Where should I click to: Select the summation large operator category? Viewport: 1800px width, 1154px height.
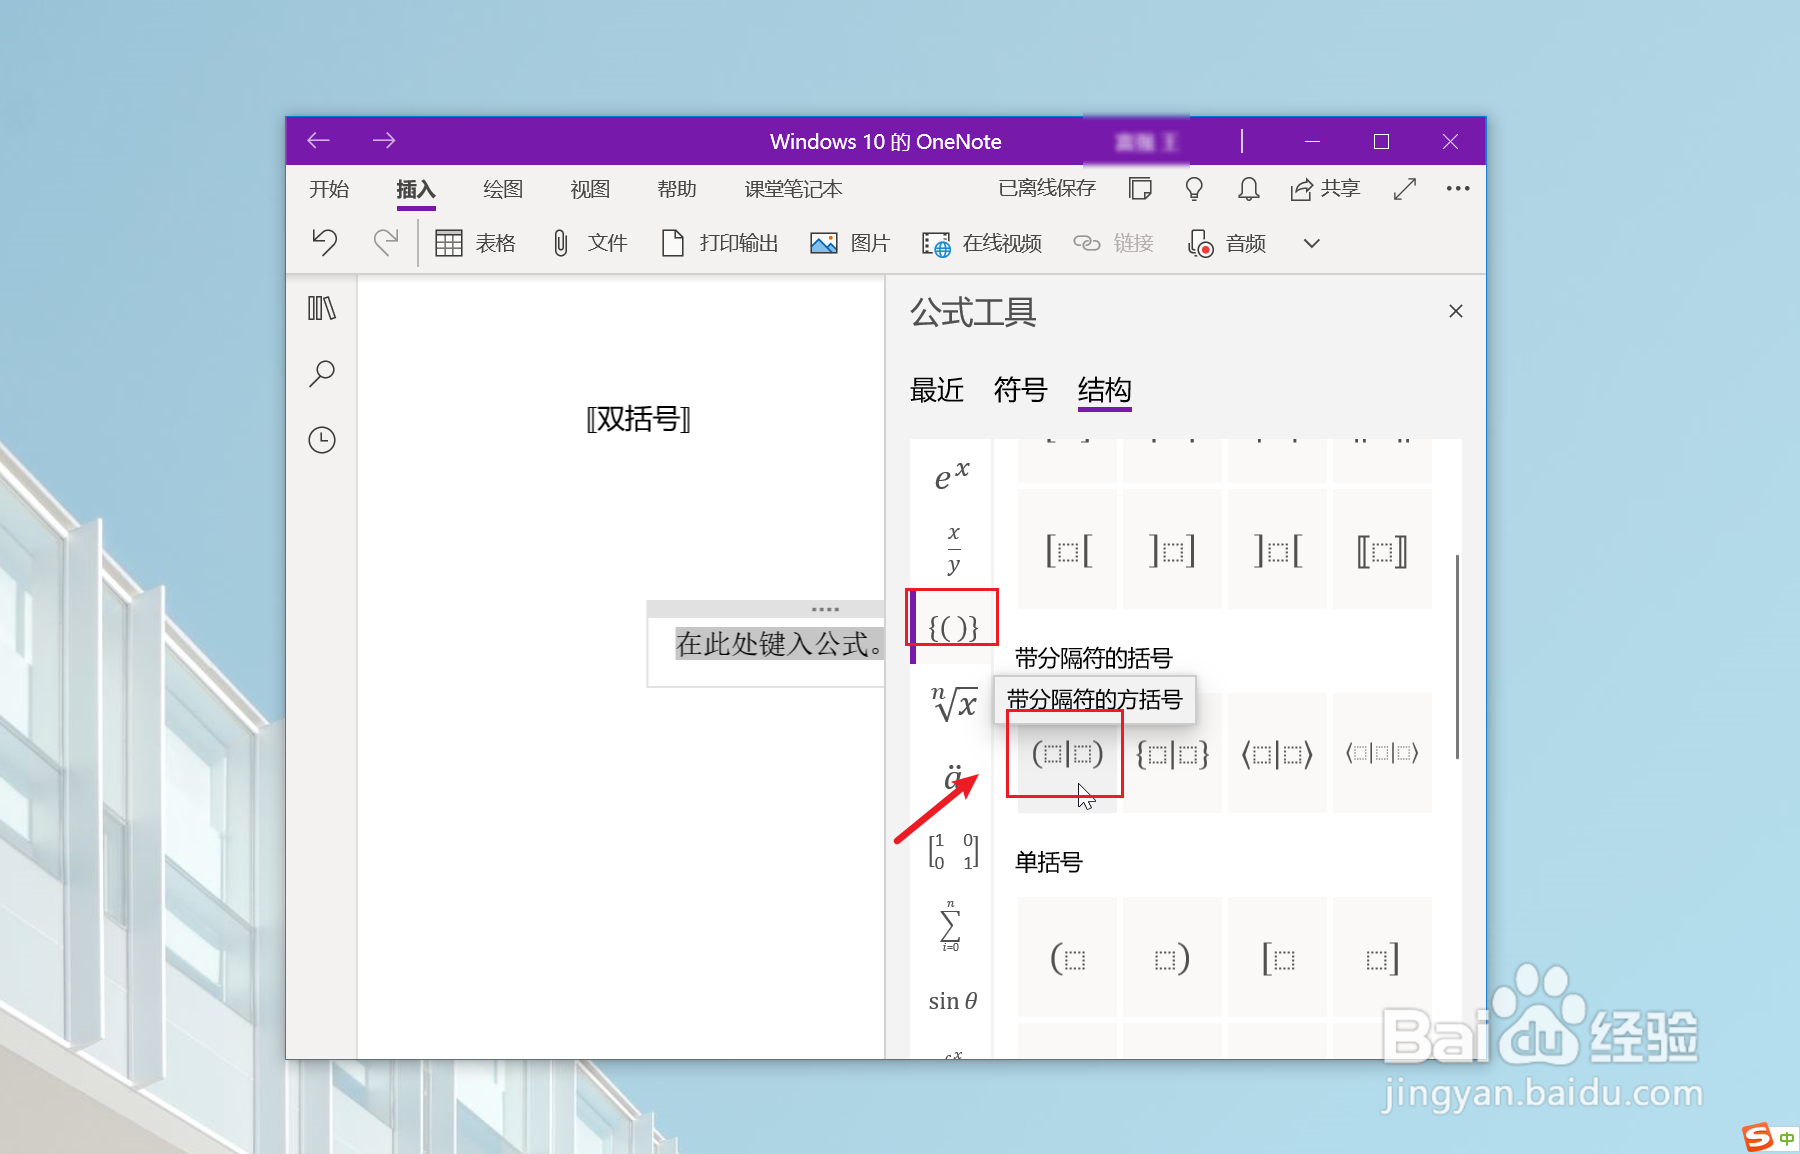pos(950,926)
